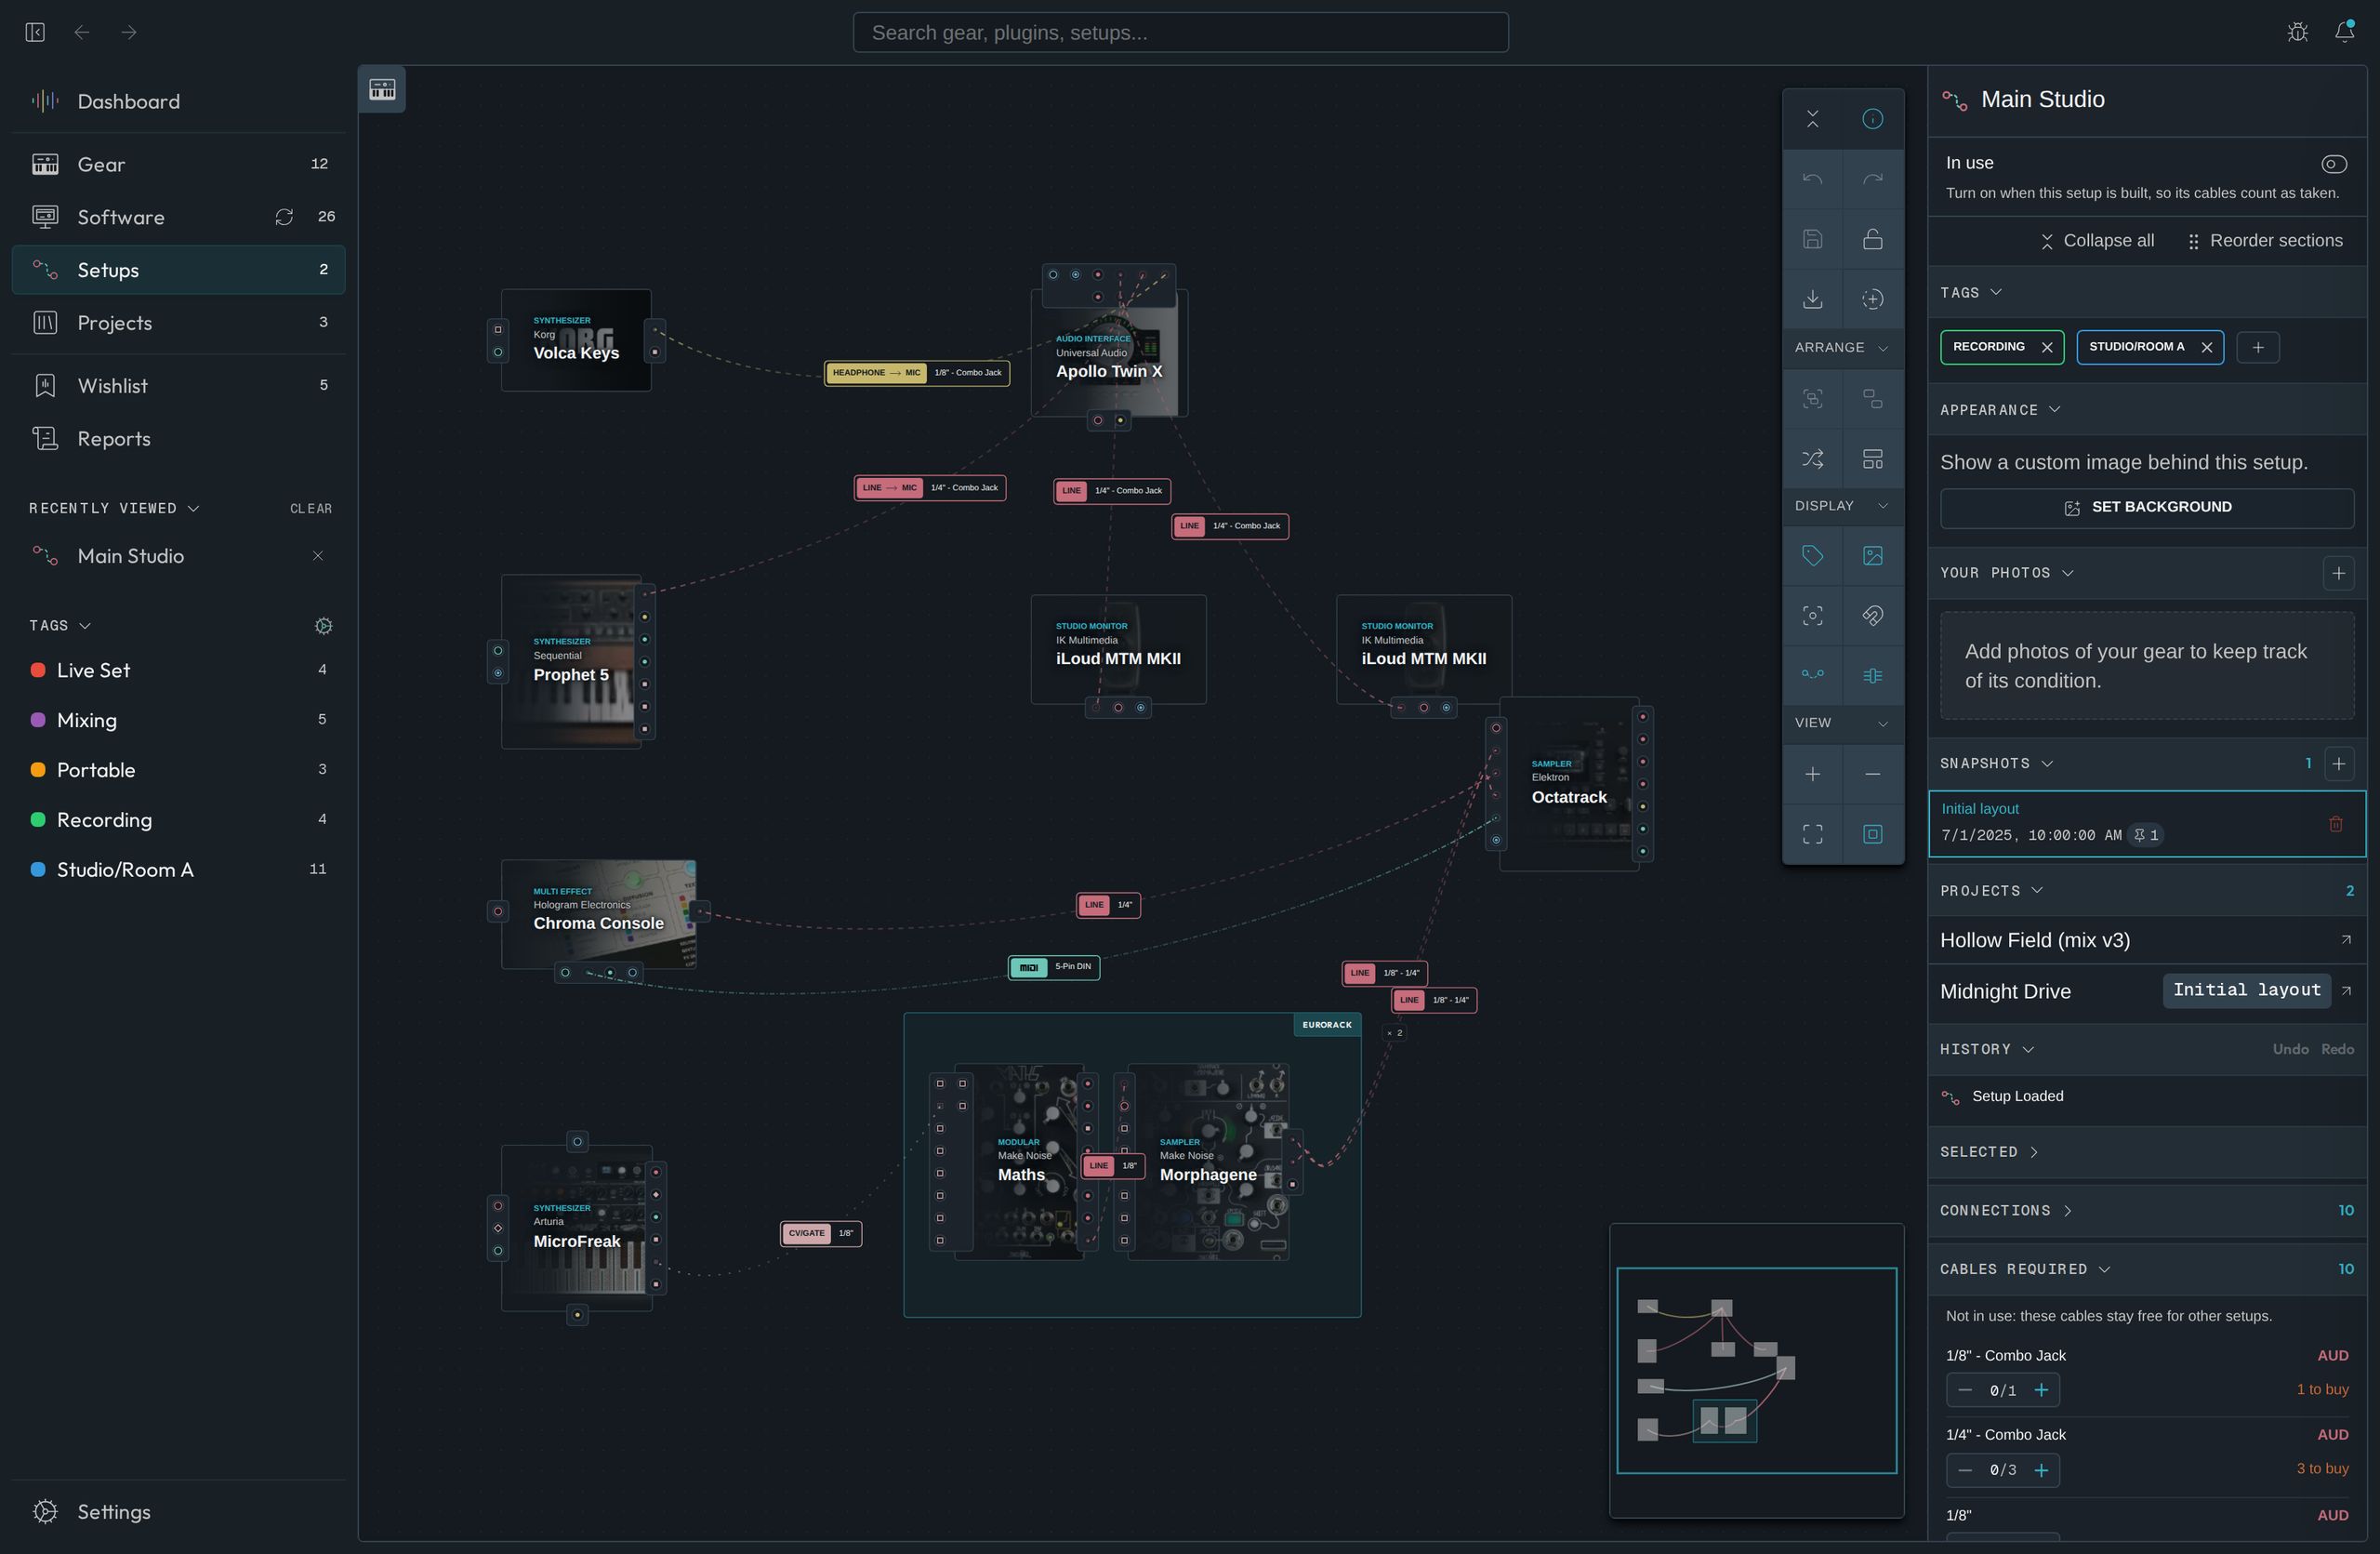Click the download/export icon in toolbar
The height and width of the screenshot is (1554, 2380).
1812,299
